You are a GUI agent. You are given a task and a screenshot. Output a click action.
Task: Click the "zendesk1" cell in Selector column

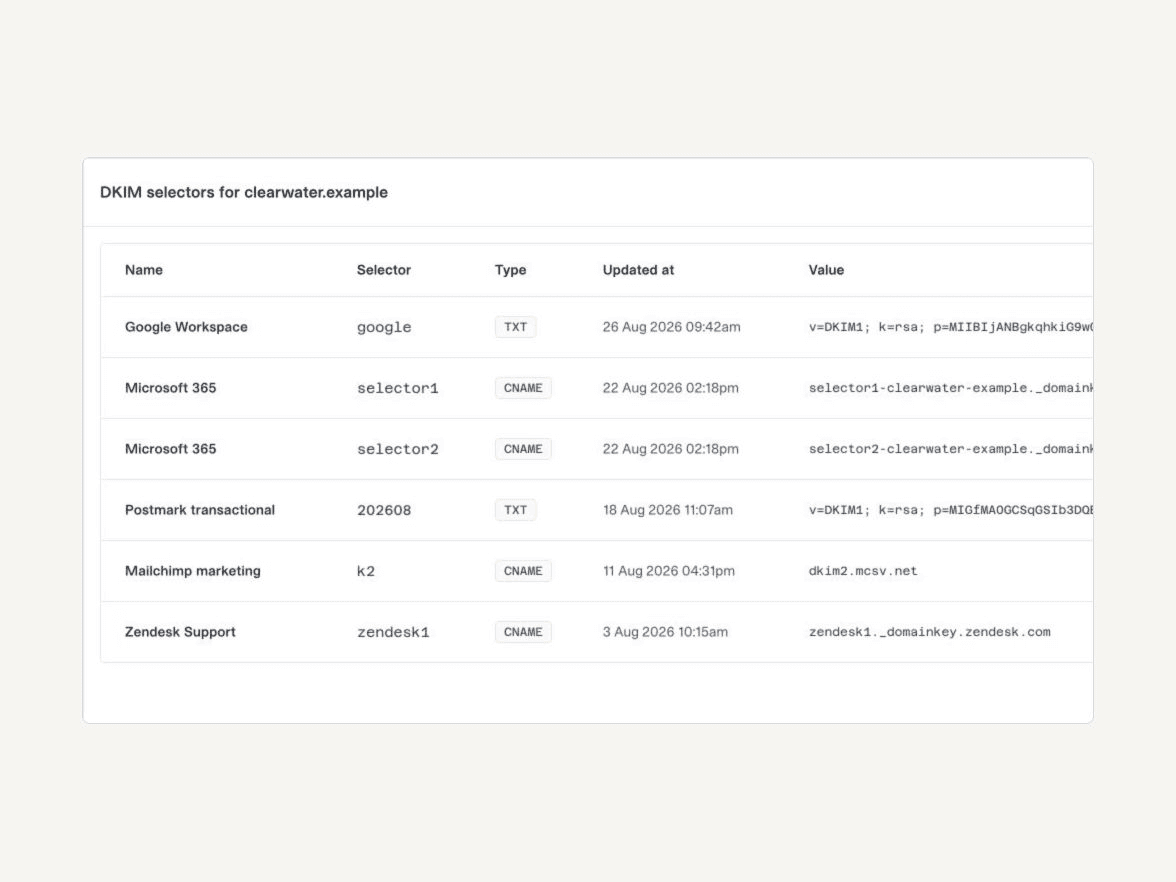(393, 632)
